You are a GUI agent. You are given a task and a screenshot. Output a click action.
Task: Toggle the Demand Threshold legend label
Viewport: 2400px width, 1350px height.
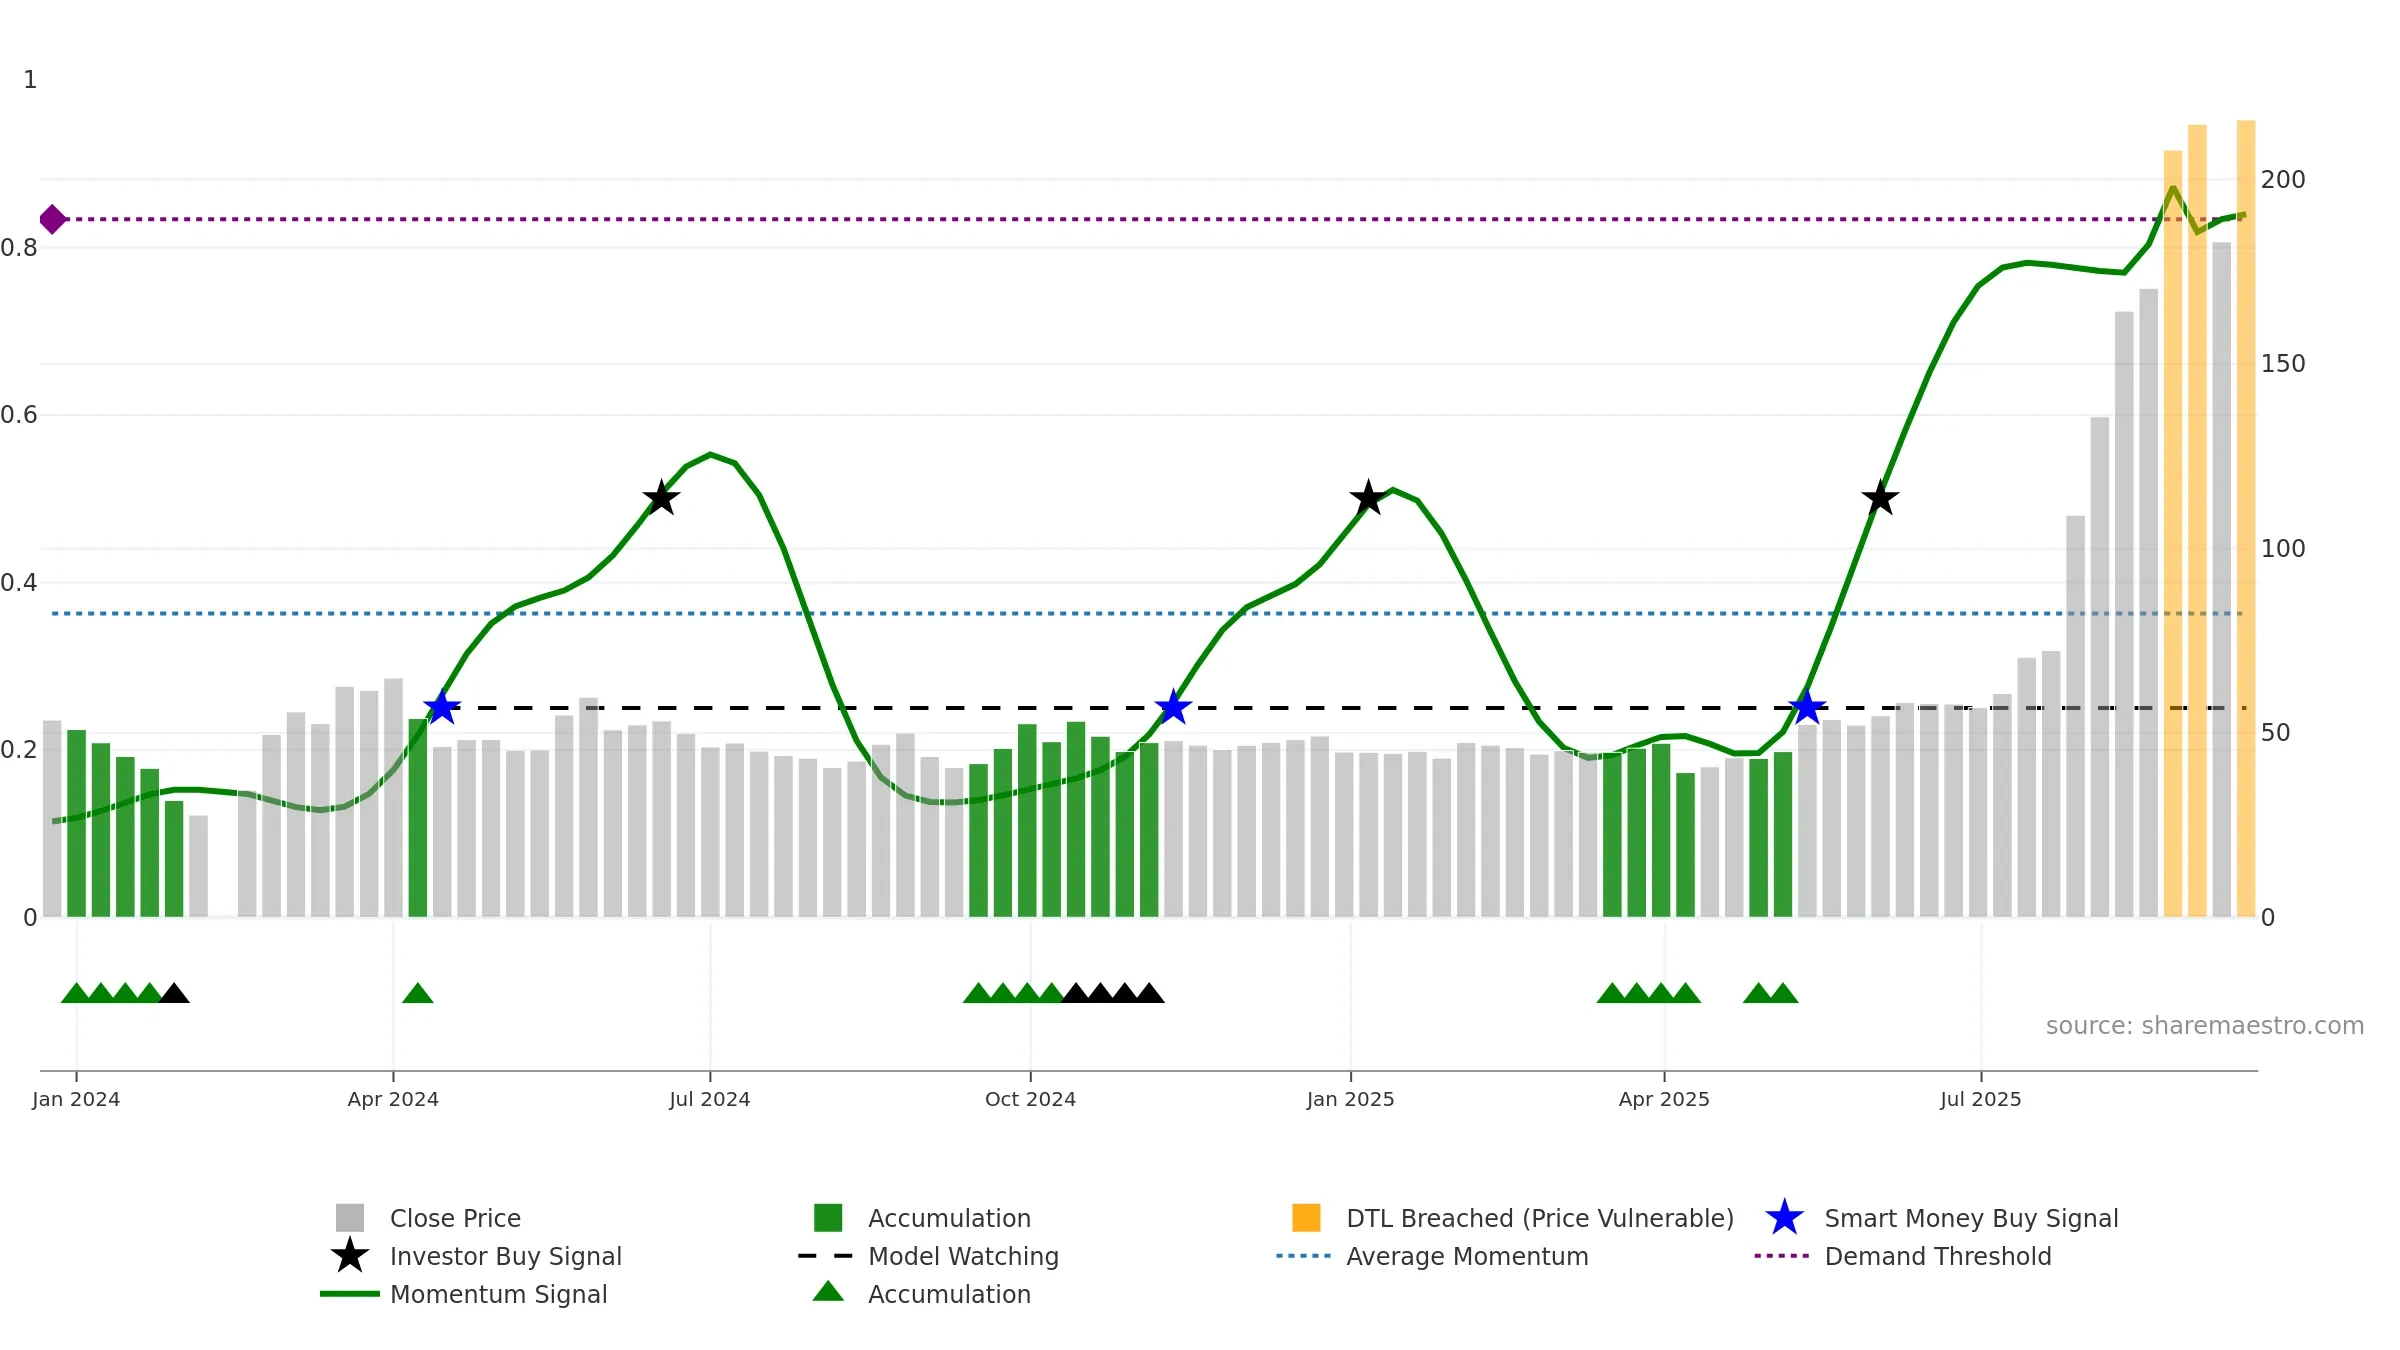click(1938, 1256)
